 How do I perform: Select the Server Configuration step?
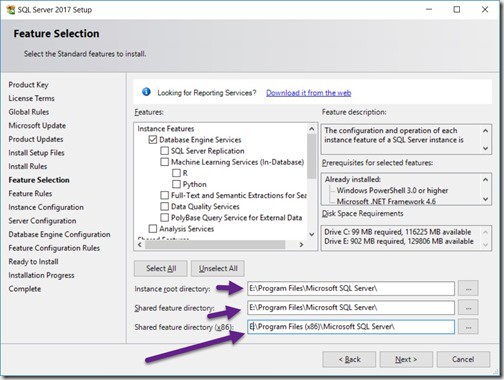42,221
